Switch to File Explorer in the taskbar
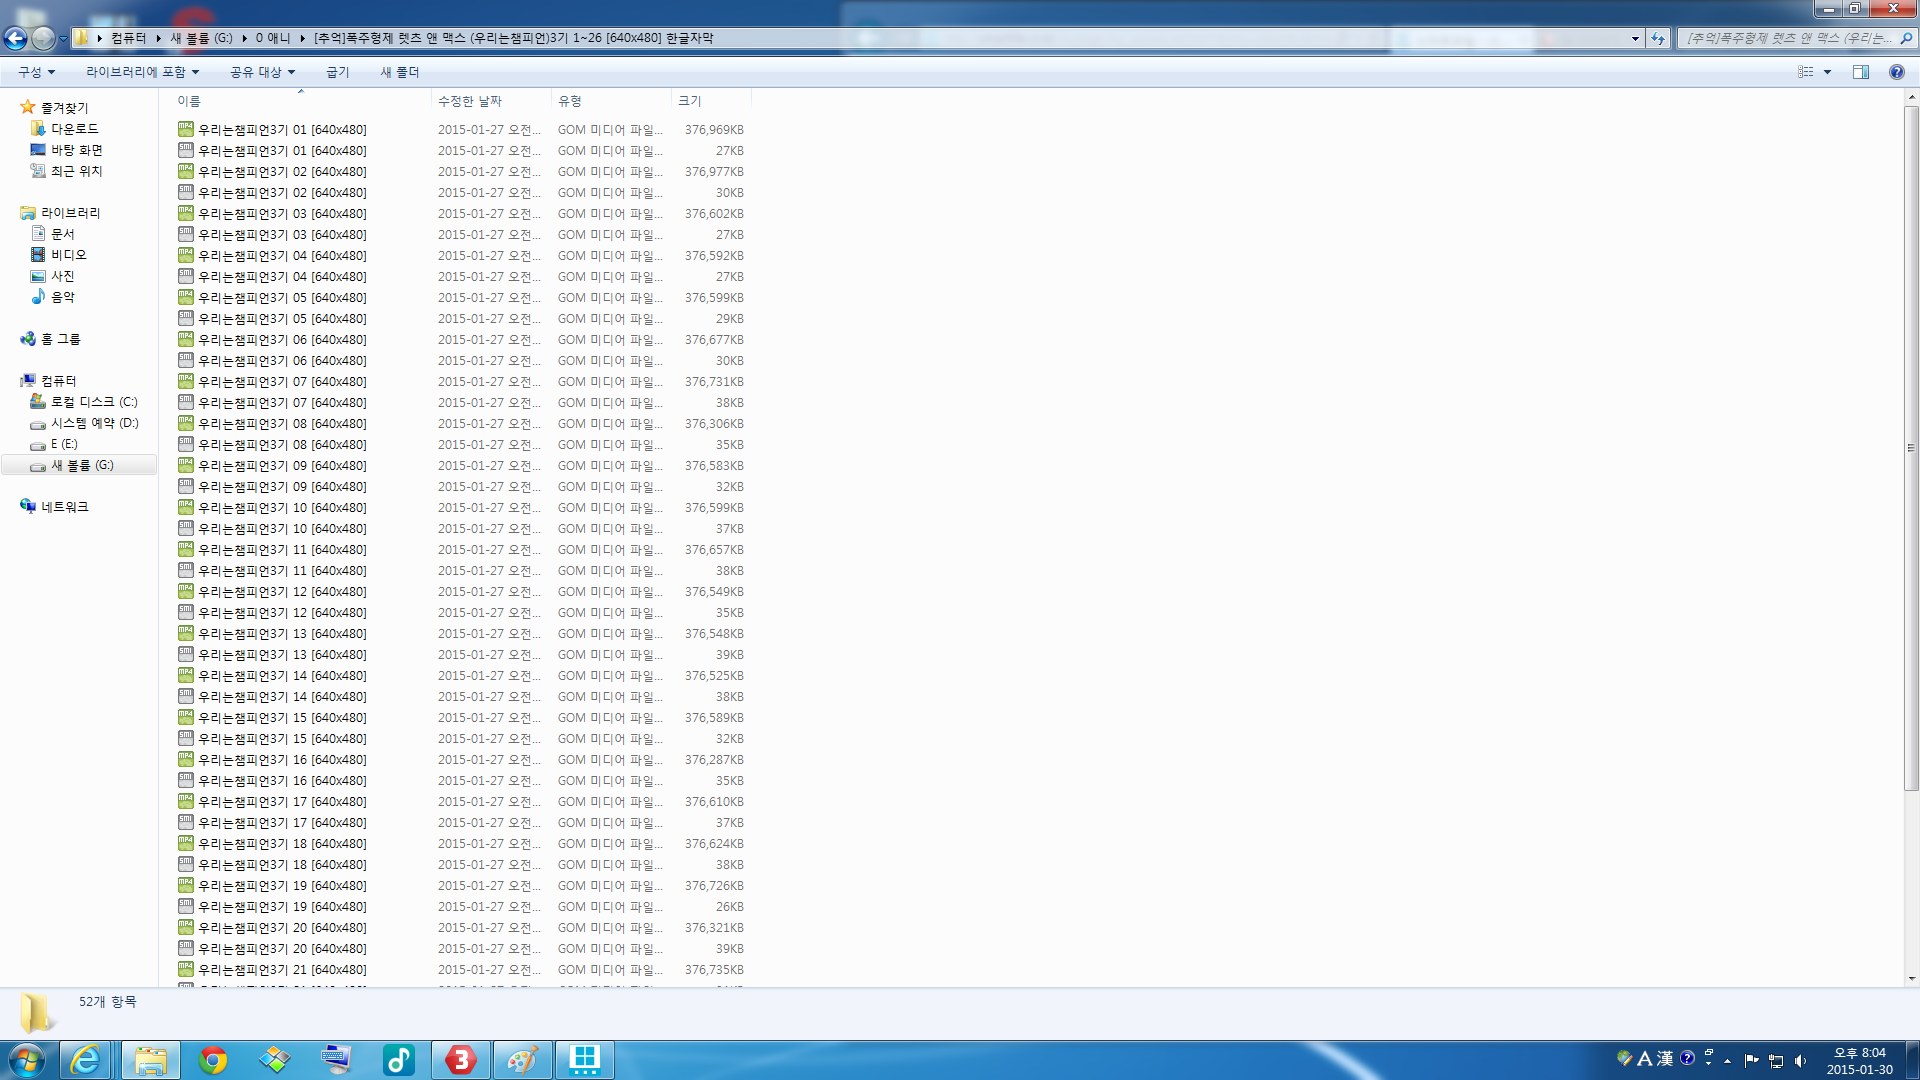Image resolution: width=1920 pixels, height=1080 pixels. tap(151, 1060)
